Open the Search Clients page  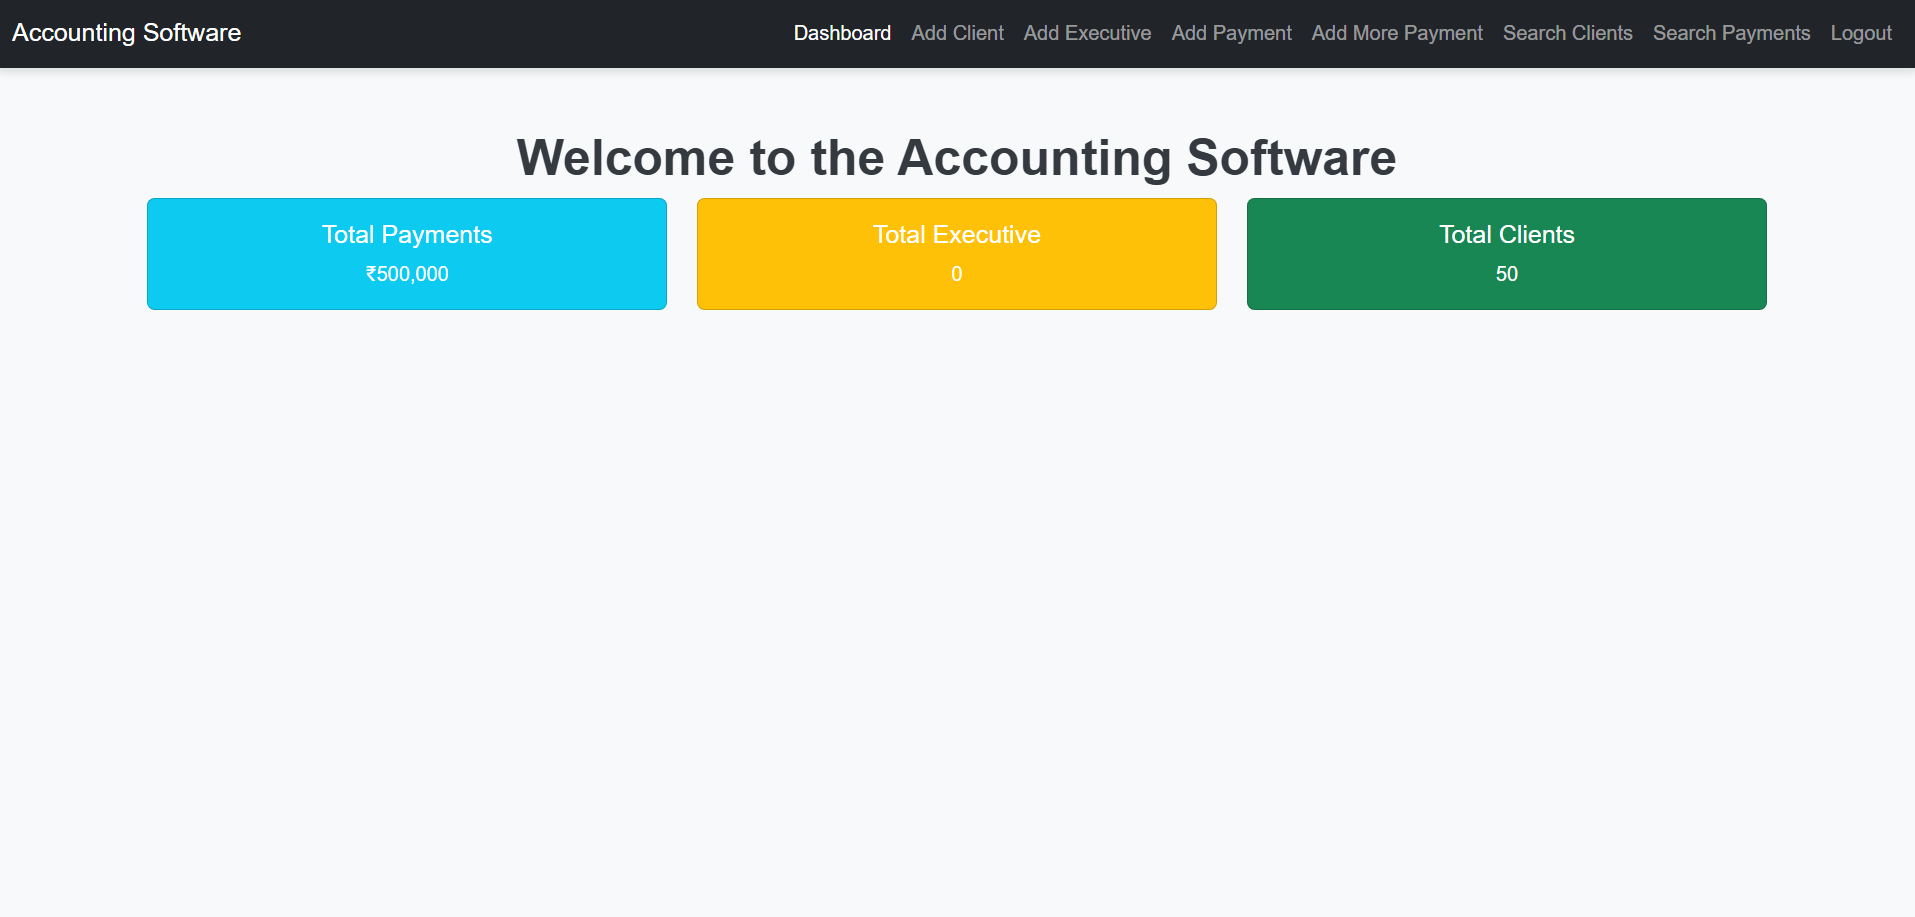pos(1567,33)
